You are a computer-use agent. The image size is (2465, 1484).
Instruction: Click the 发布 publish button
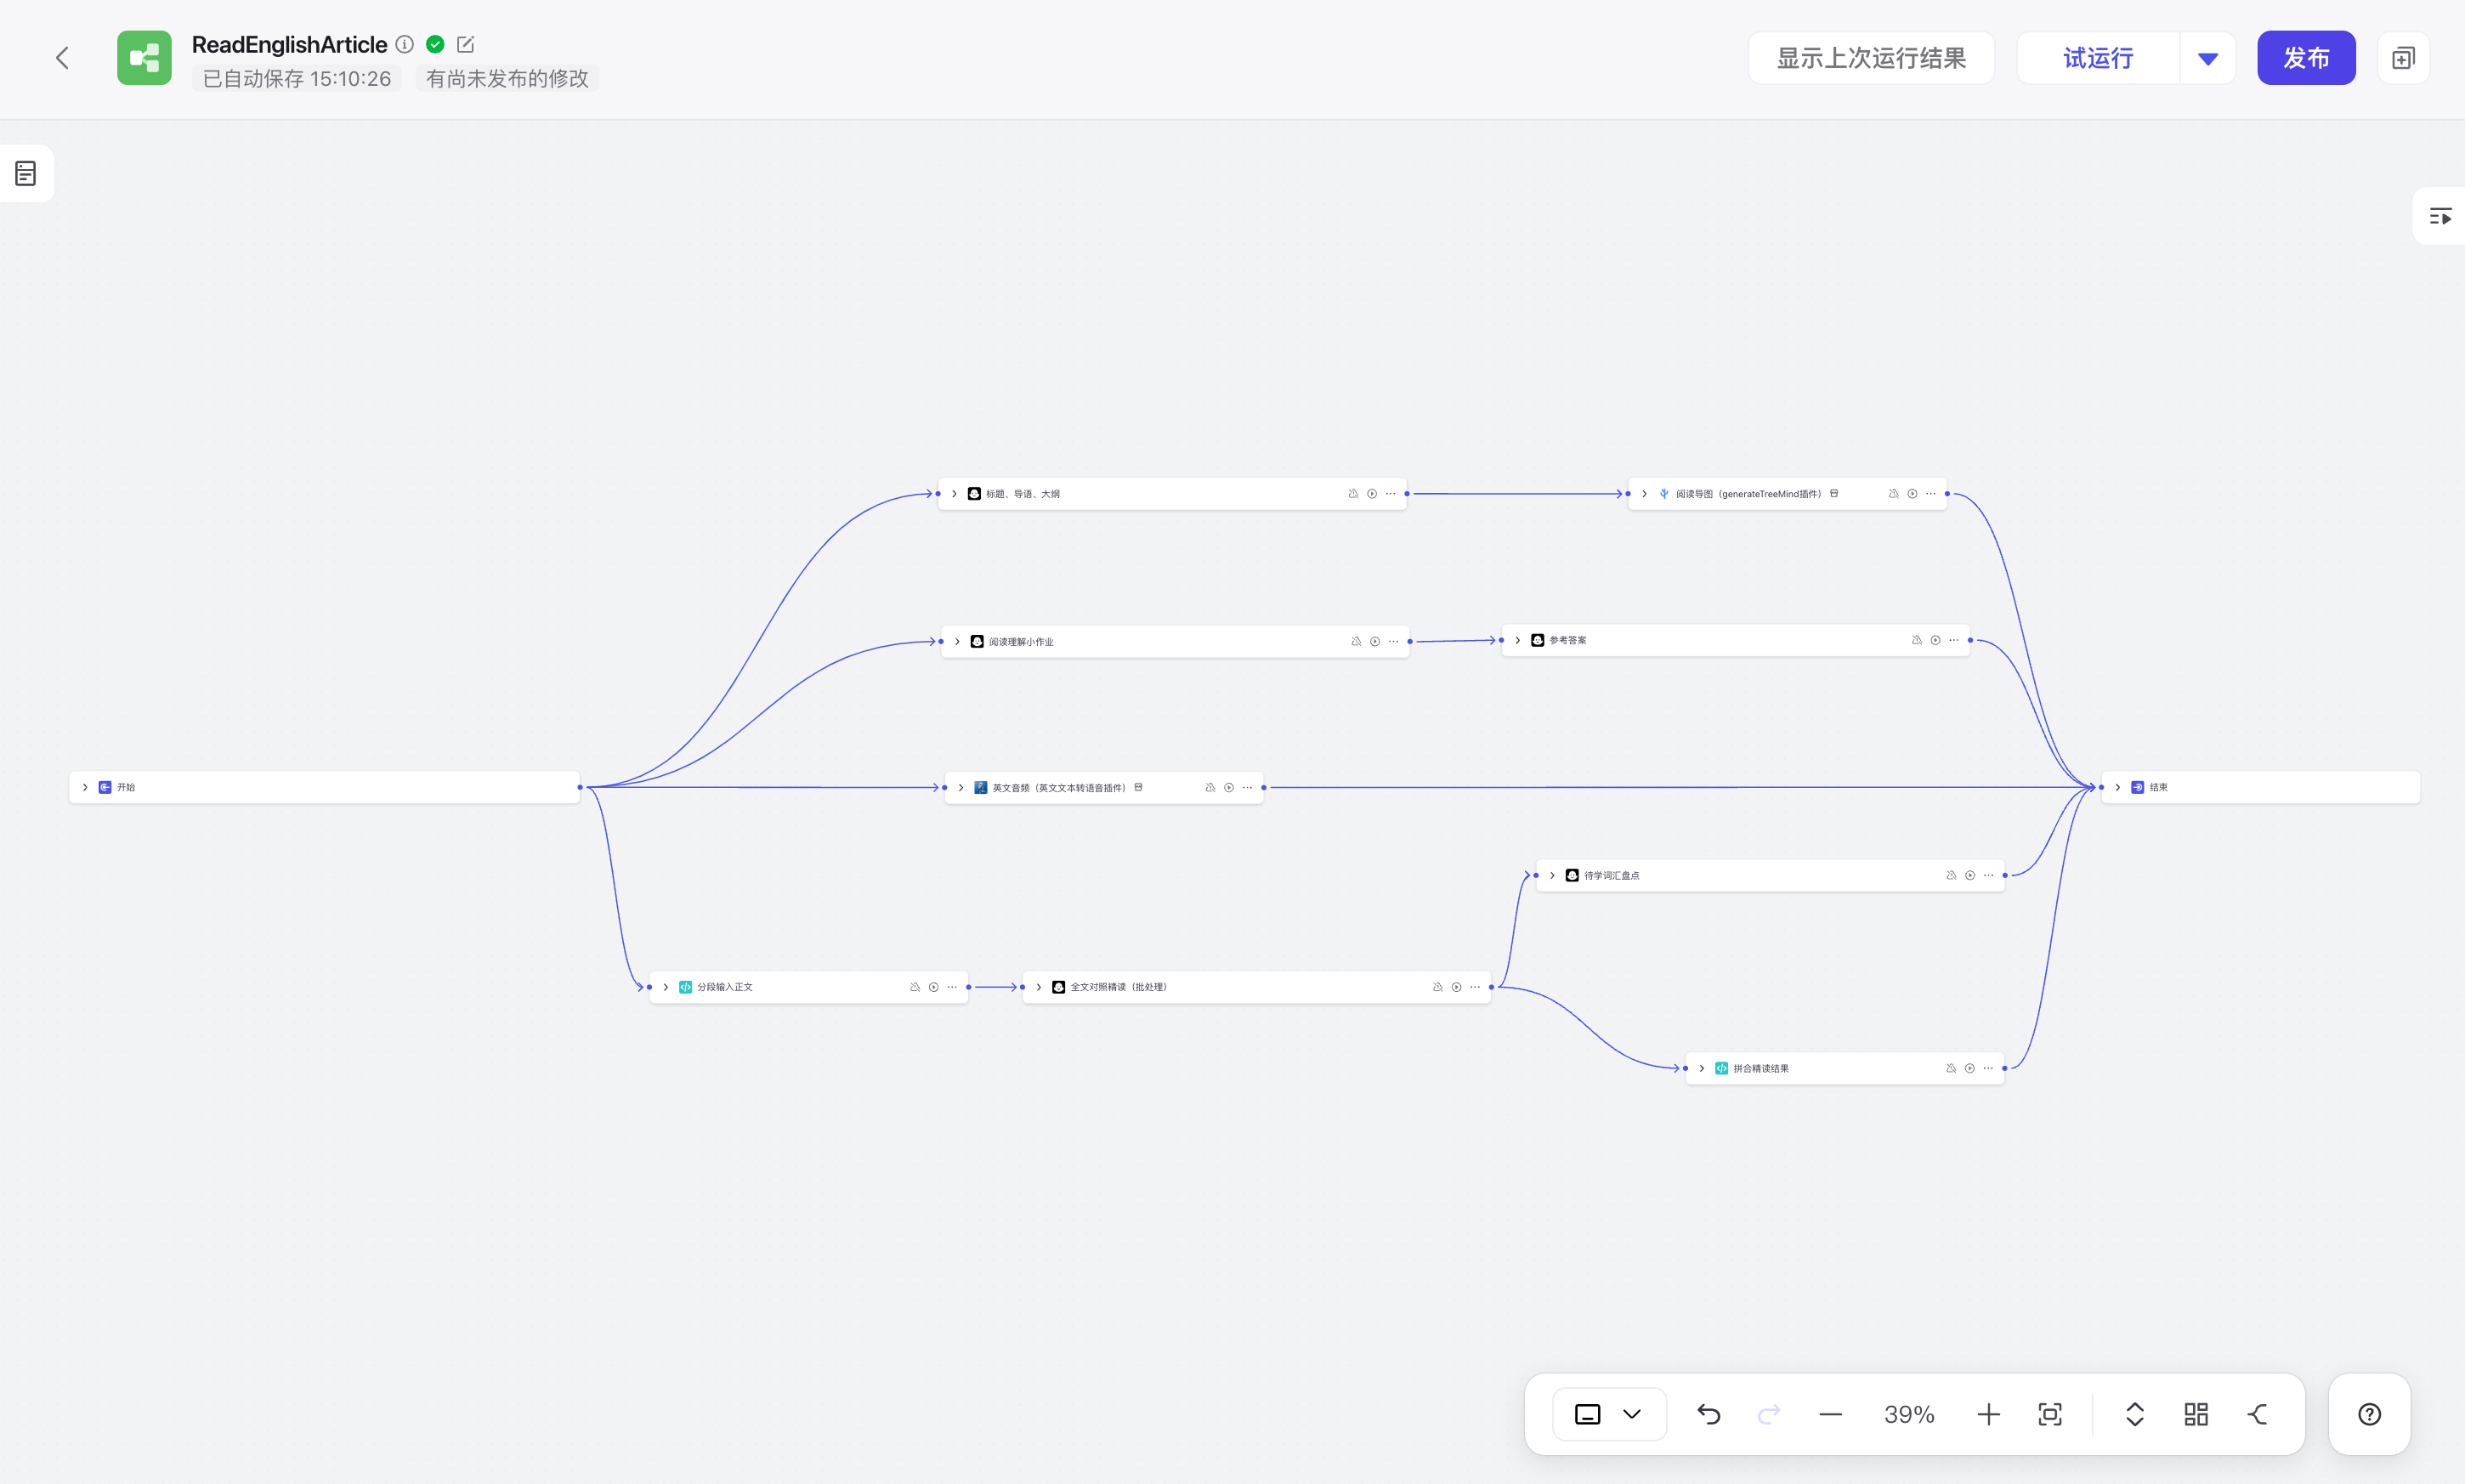pyautogui.click(x=2305, y=58)
